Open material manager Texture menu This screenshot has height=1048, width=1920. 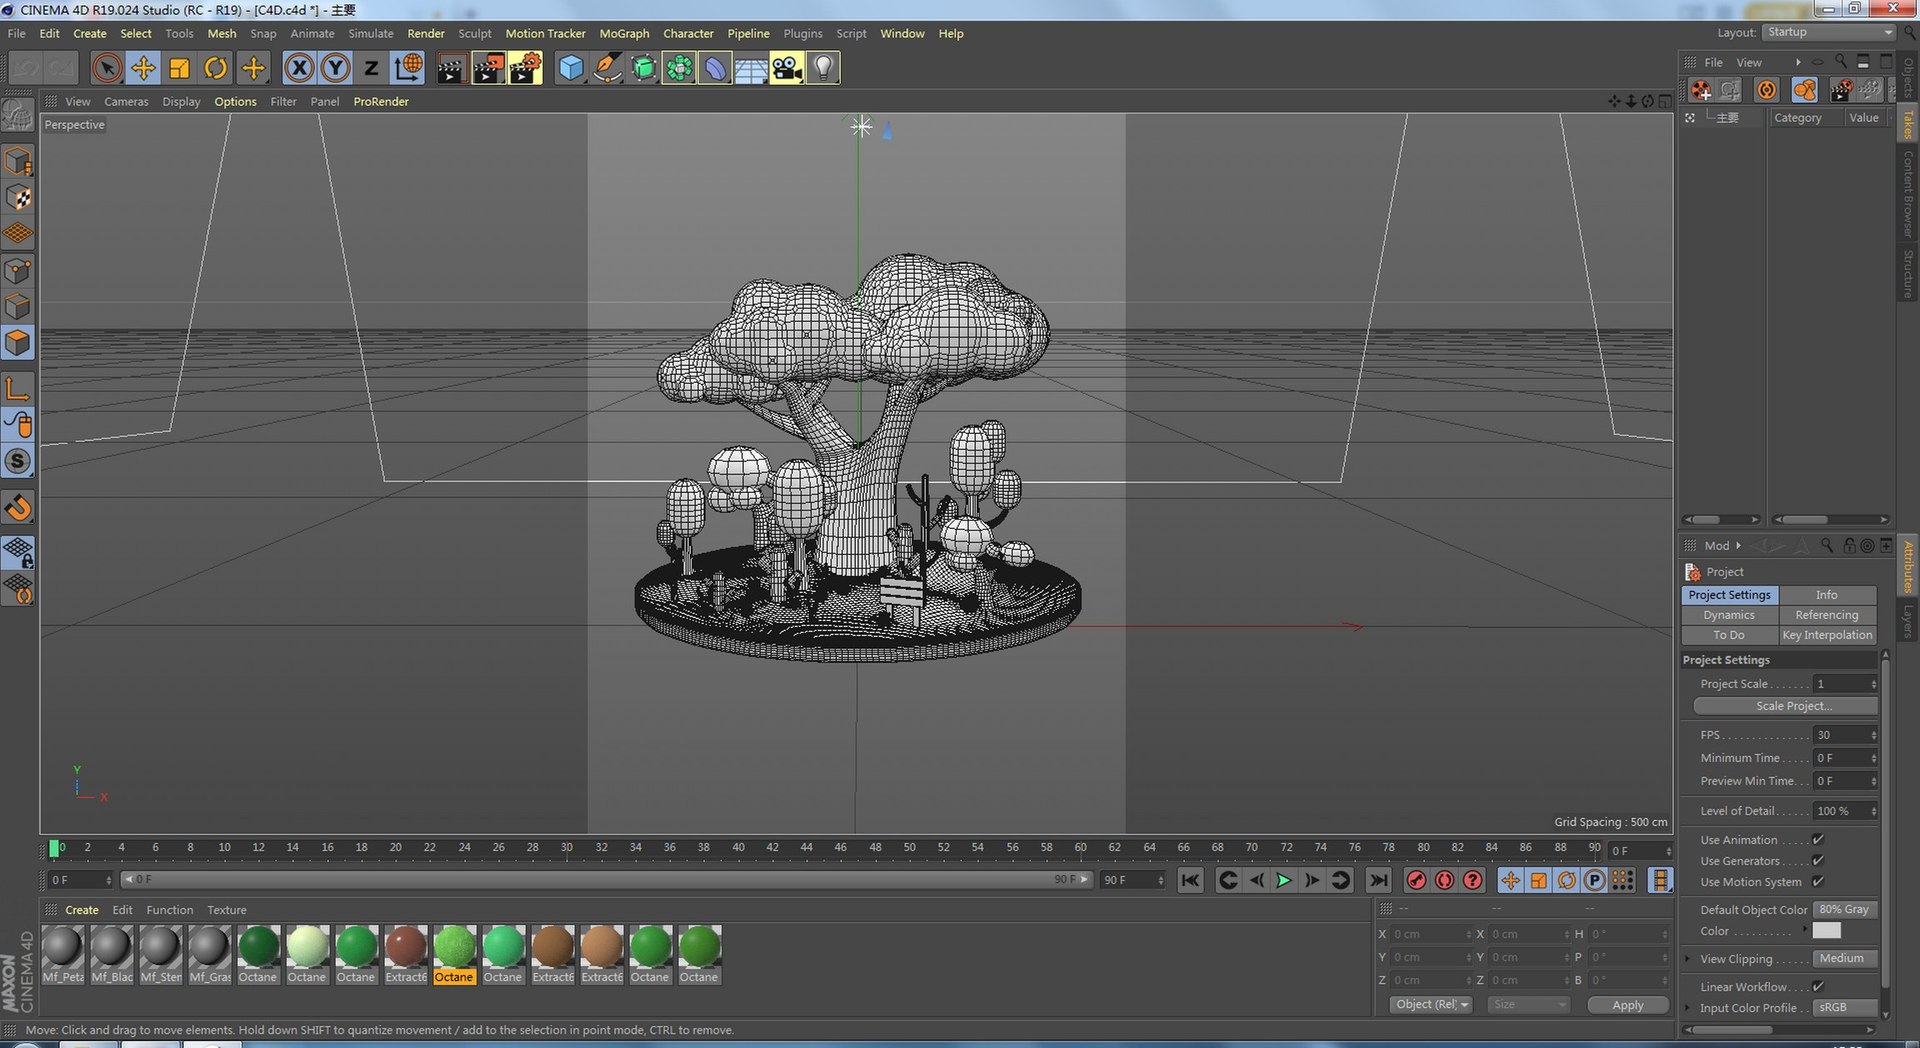point(227,910)
